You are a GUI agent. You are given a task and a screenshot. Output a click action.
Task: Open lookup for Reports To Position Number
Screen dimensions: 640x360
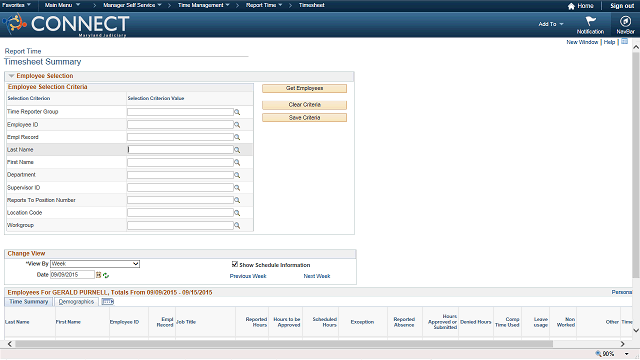237,200
